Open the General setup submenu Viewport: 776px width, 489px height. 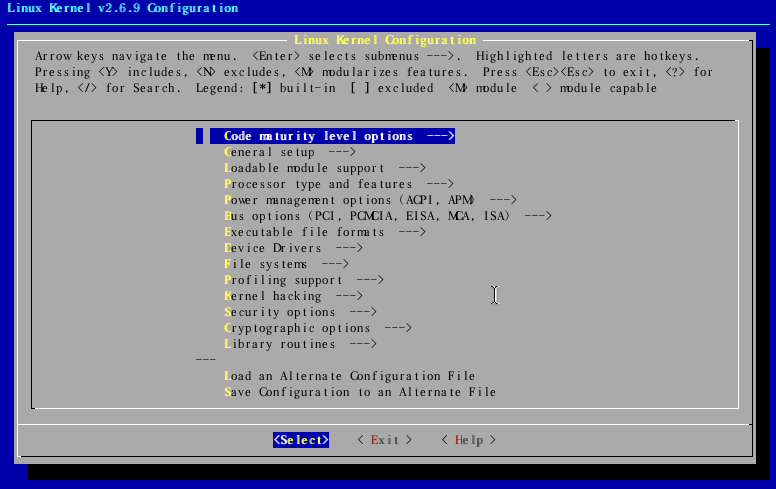pos(290,152)
